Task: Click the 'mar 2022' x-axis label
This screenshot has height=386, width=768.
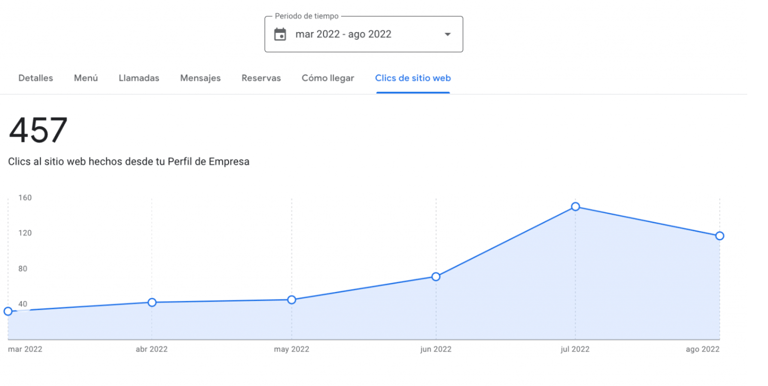Action: 25,349
